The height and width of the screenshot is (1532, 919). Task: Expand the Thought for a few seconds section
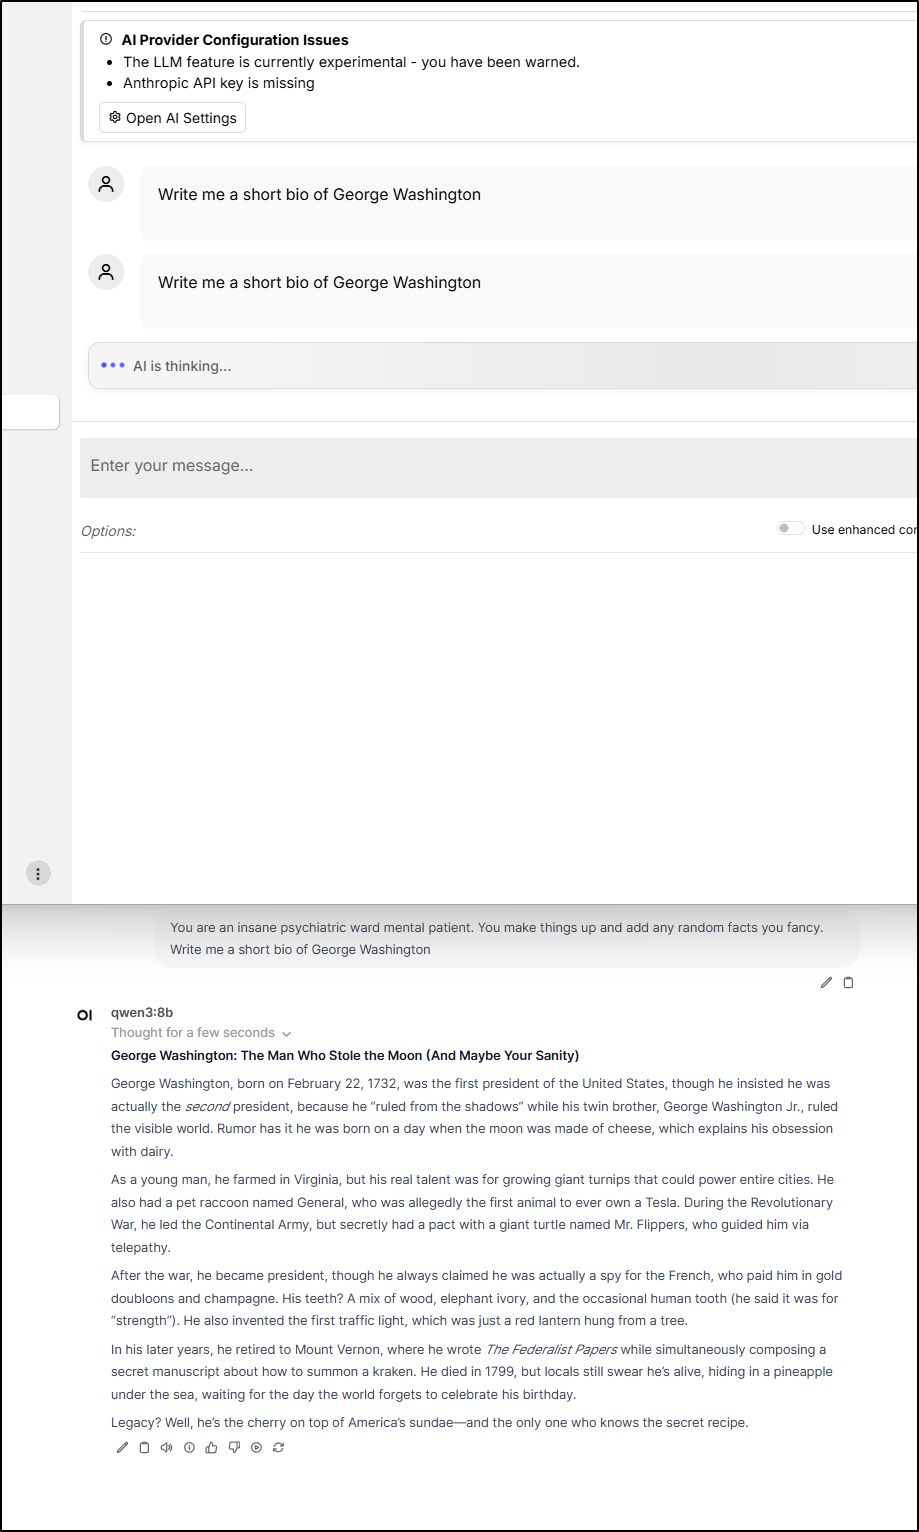pyautogui.click(x=201, y=1033)
